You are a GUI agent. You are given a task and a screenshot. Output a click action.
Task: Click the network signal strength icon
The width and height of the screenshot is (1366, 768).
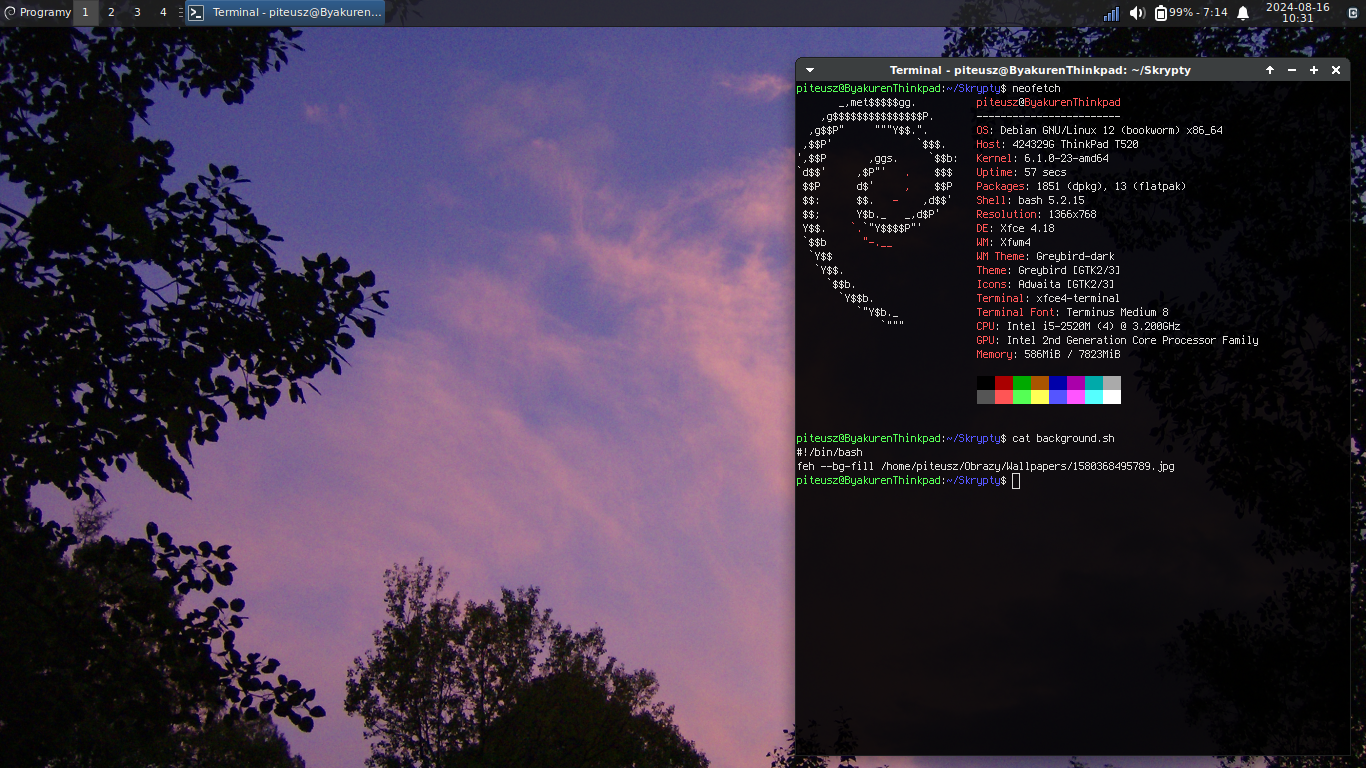(1111, 13)
